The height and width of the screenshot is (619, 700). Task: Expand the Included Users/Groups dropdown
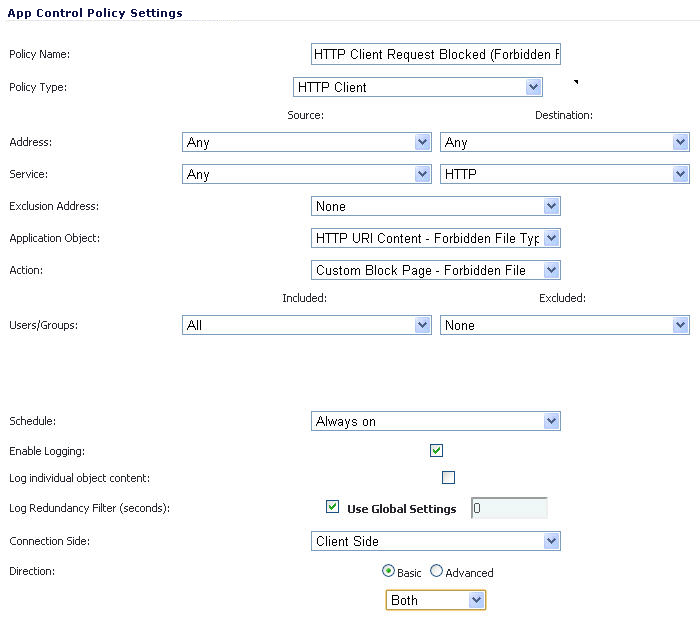[307, 325]
